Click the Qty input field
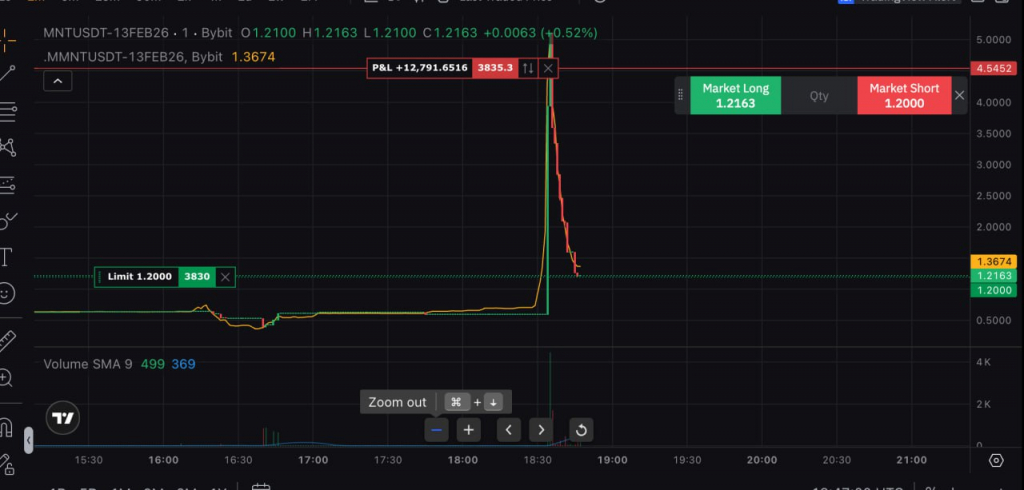 (x=819, y=96)
